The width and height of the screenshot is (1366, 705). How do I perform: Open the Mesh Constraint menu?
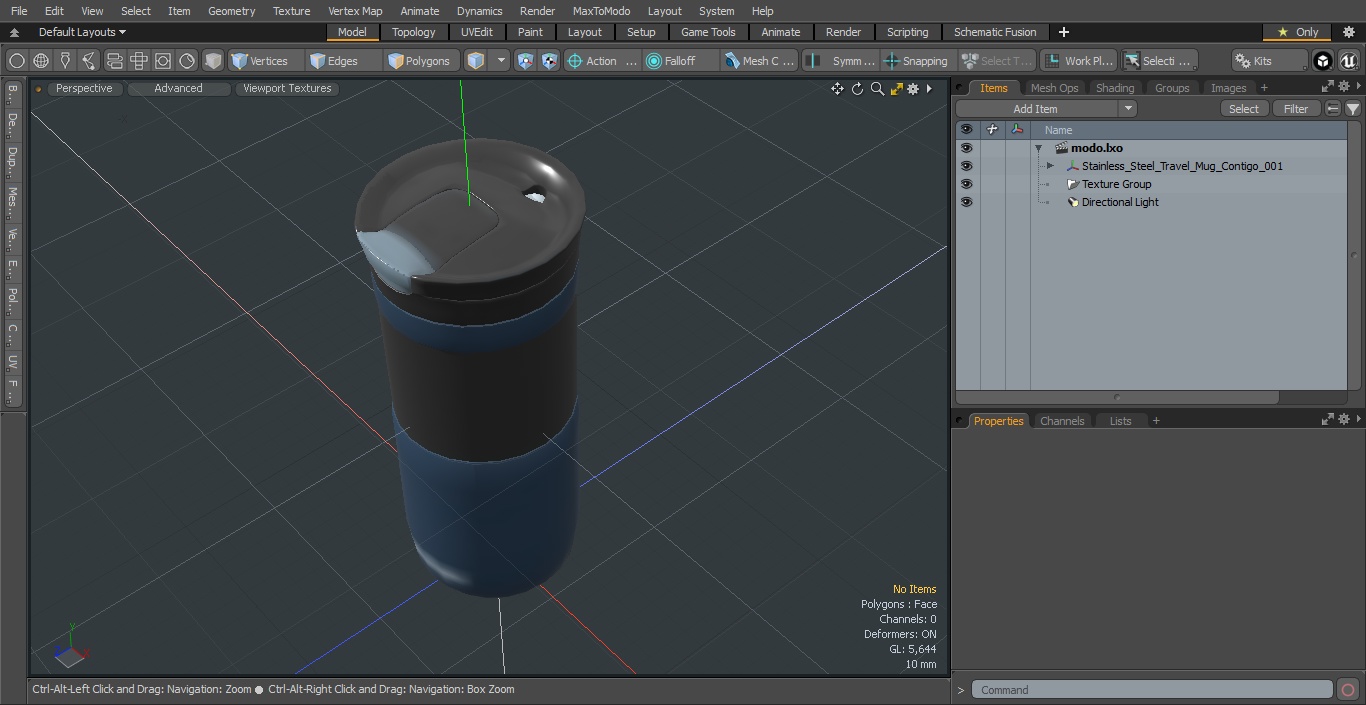(760, 61)
